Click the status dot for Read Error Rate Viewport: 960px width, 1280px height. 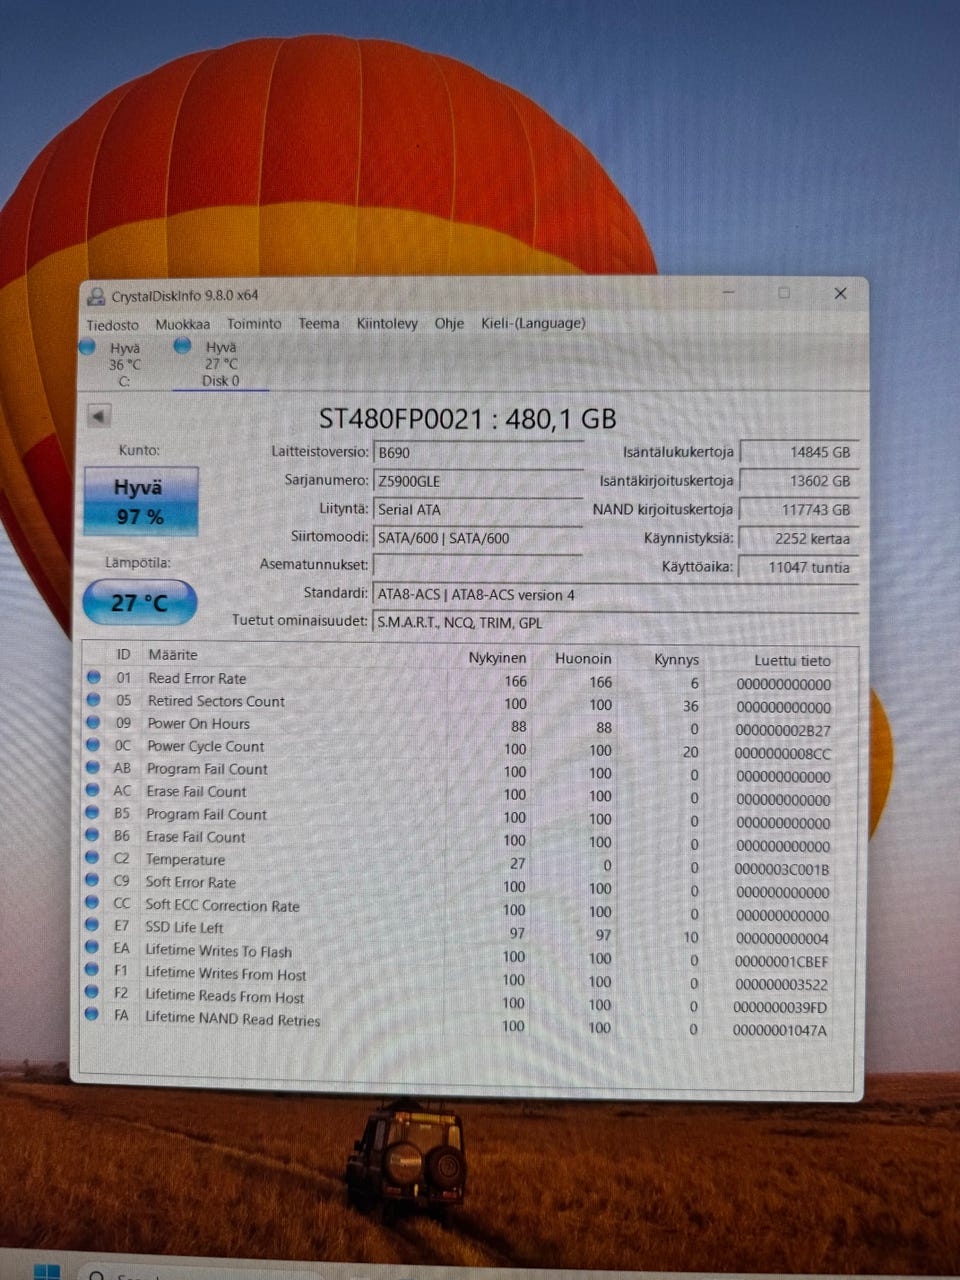pyautogui.click(x=94, y=677)
